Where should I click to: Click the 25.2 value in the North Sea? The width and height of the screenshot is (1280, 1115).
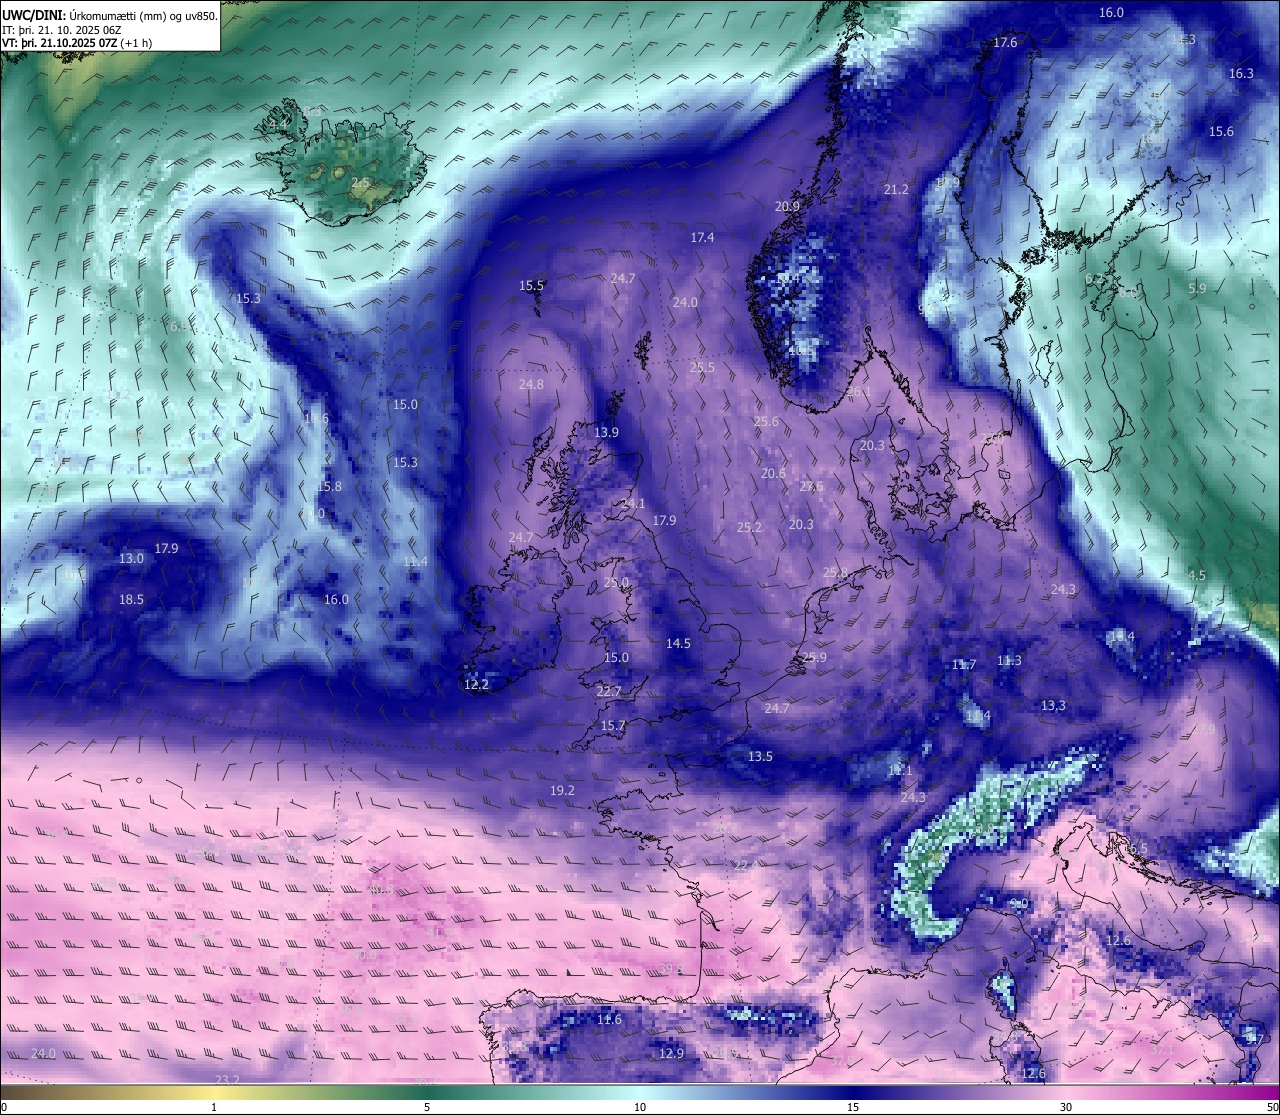[x=749, y=526]
